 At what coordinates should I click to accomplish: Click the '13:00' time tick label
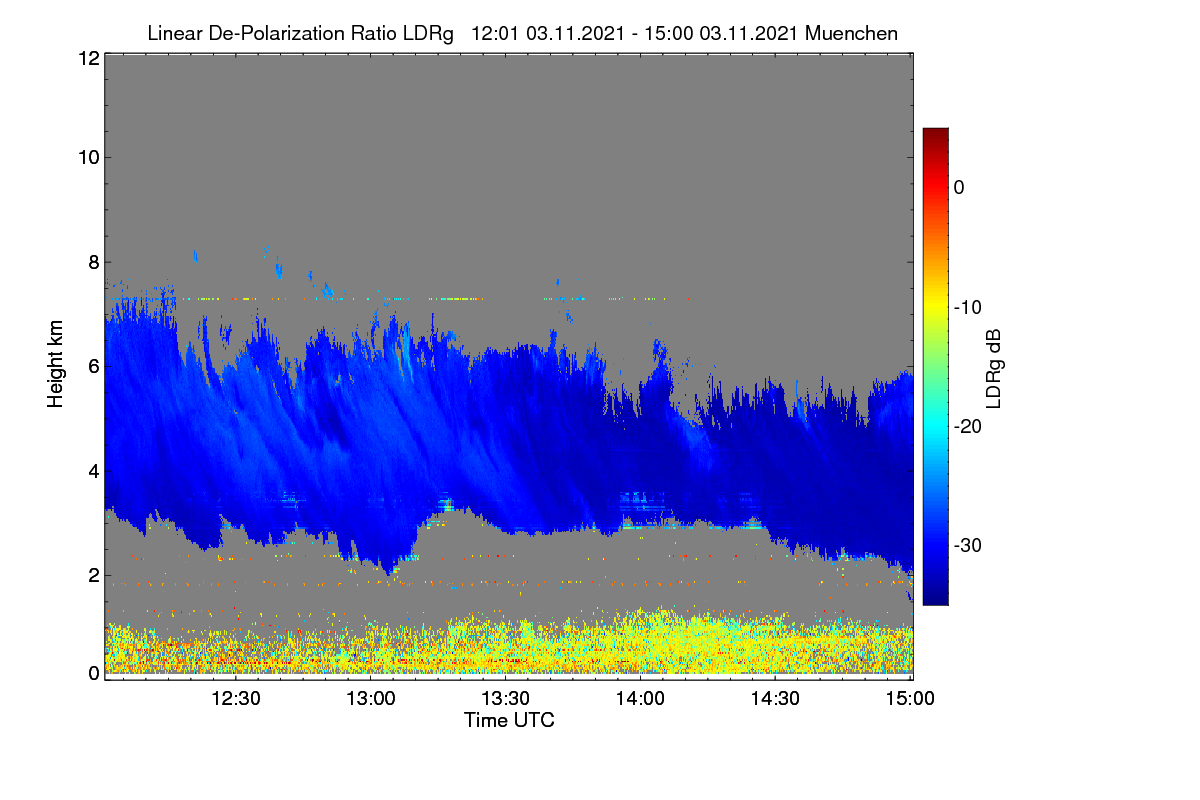pyautogui.click(x=371, y=699)
